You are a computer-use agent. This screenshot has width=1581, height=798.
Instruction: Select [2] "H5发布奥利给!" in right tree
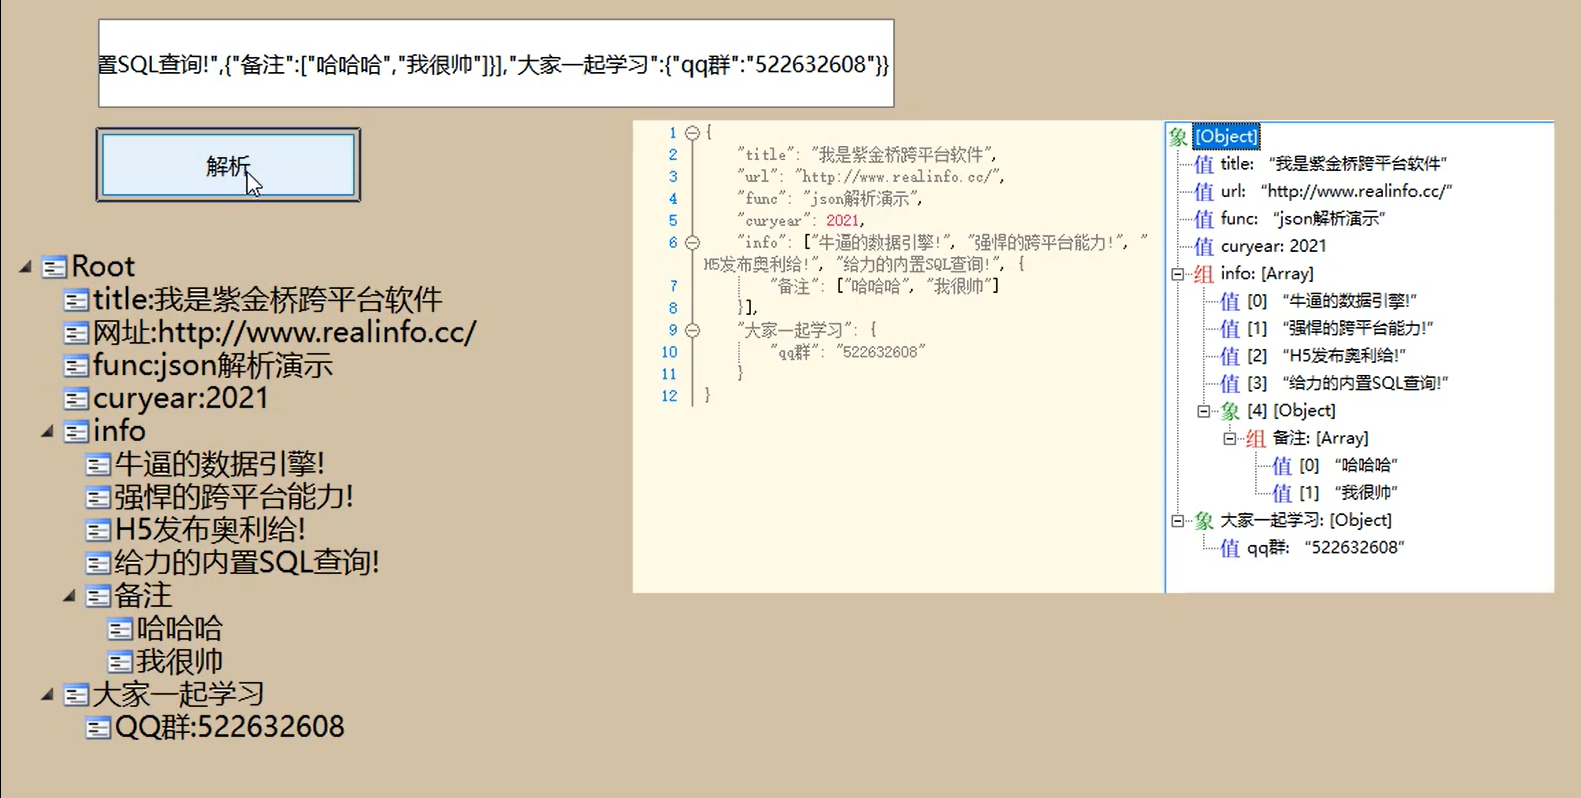(x=1327, y=356)
